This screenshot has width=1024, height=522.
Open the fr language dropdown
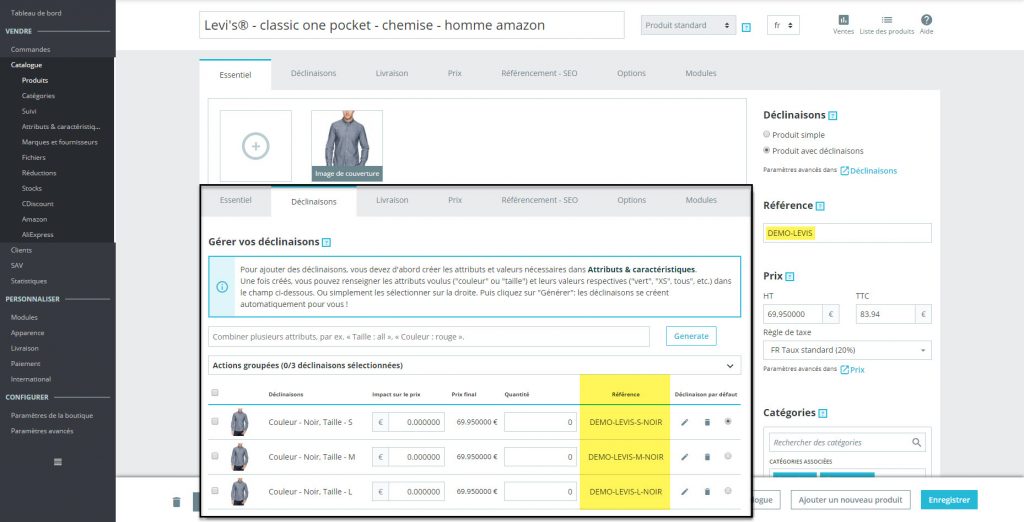783,25
